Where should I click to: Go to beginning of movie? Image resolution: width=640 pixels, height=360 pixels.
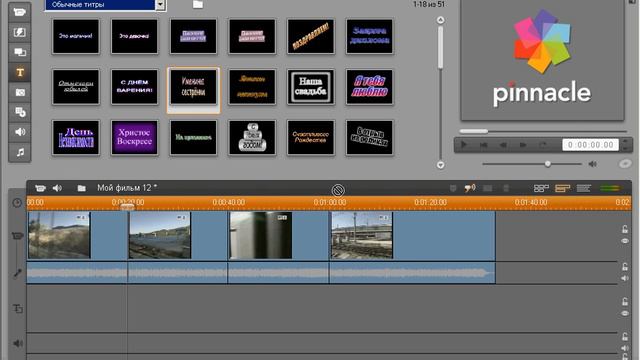pos(484,145)
